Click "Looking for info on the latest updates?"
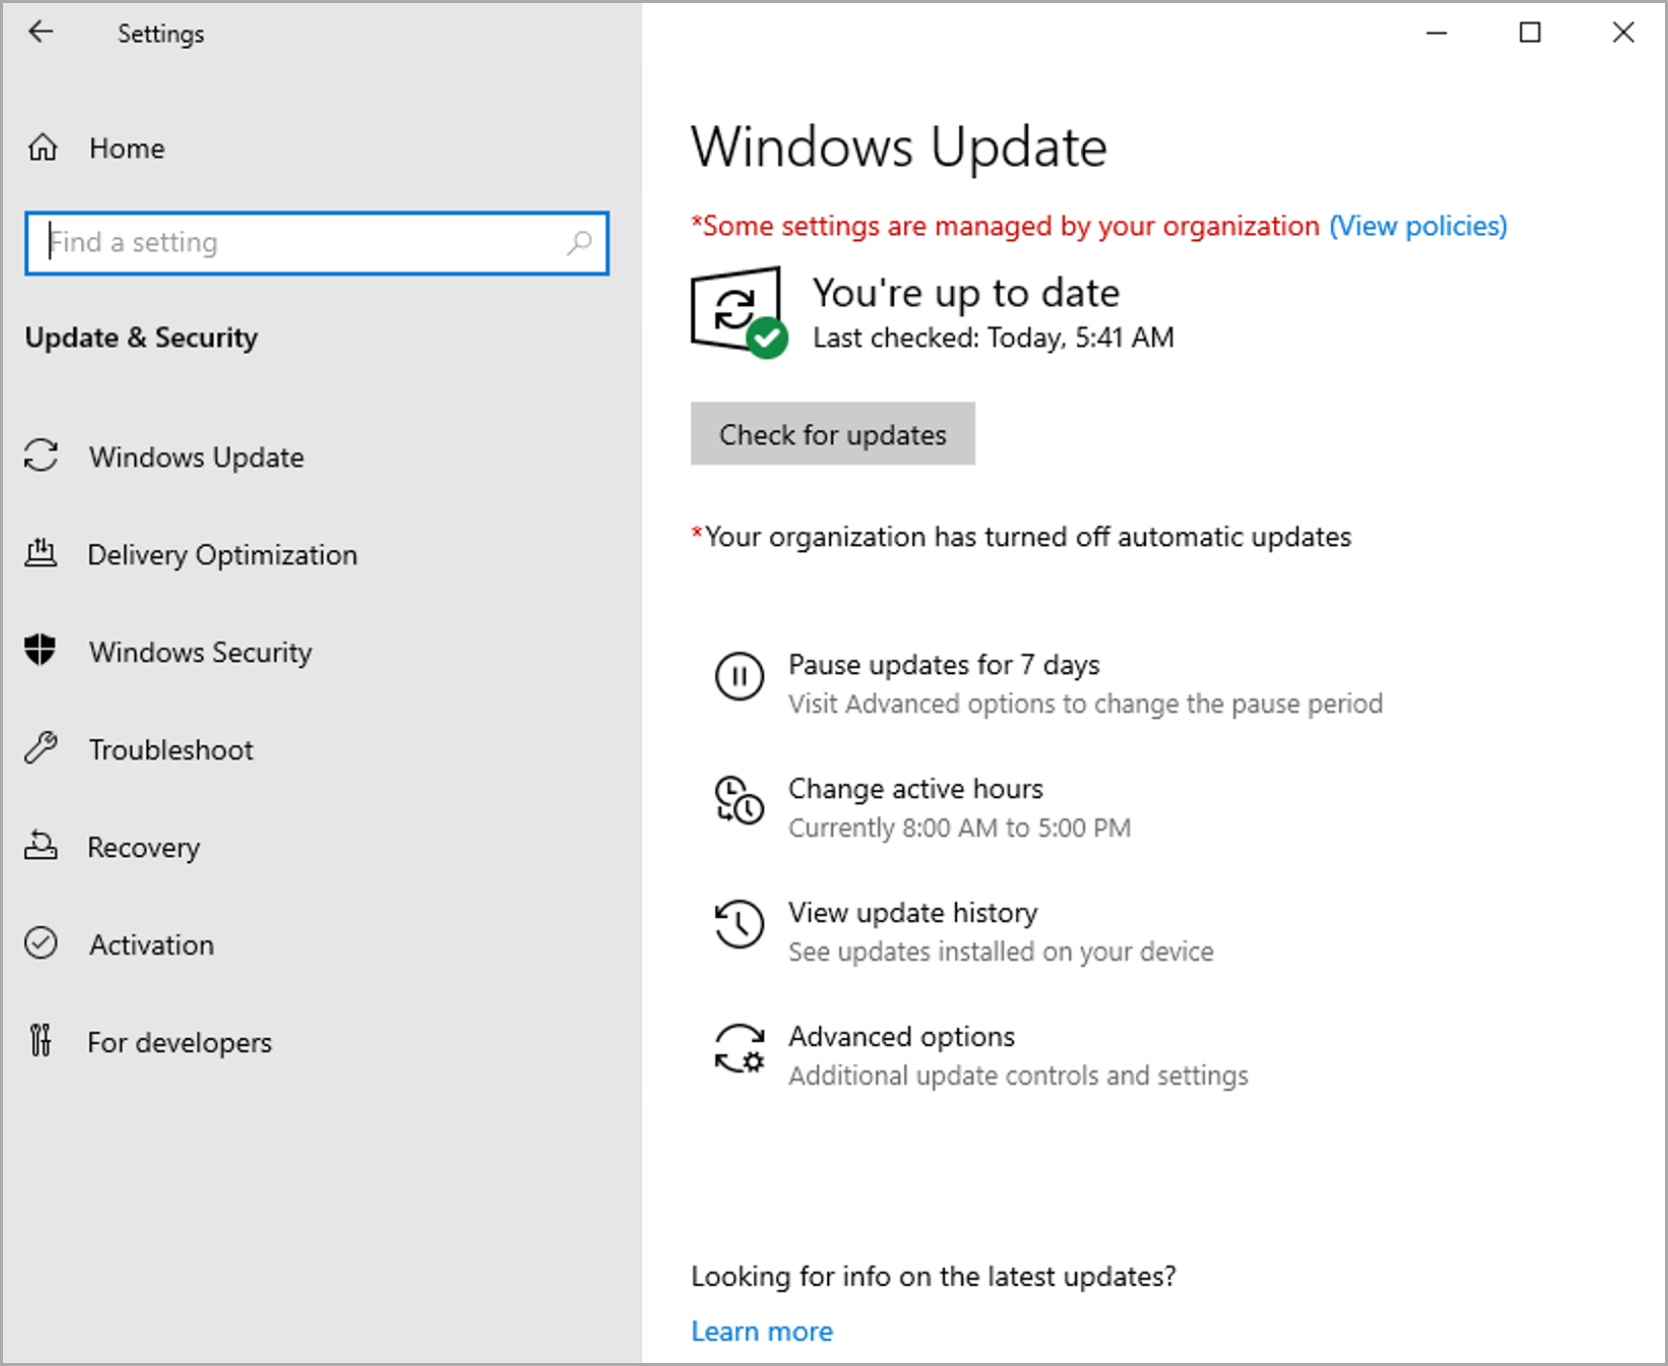The height and width of the screenshot is (1366, 1668). [x=933, y=1277]
